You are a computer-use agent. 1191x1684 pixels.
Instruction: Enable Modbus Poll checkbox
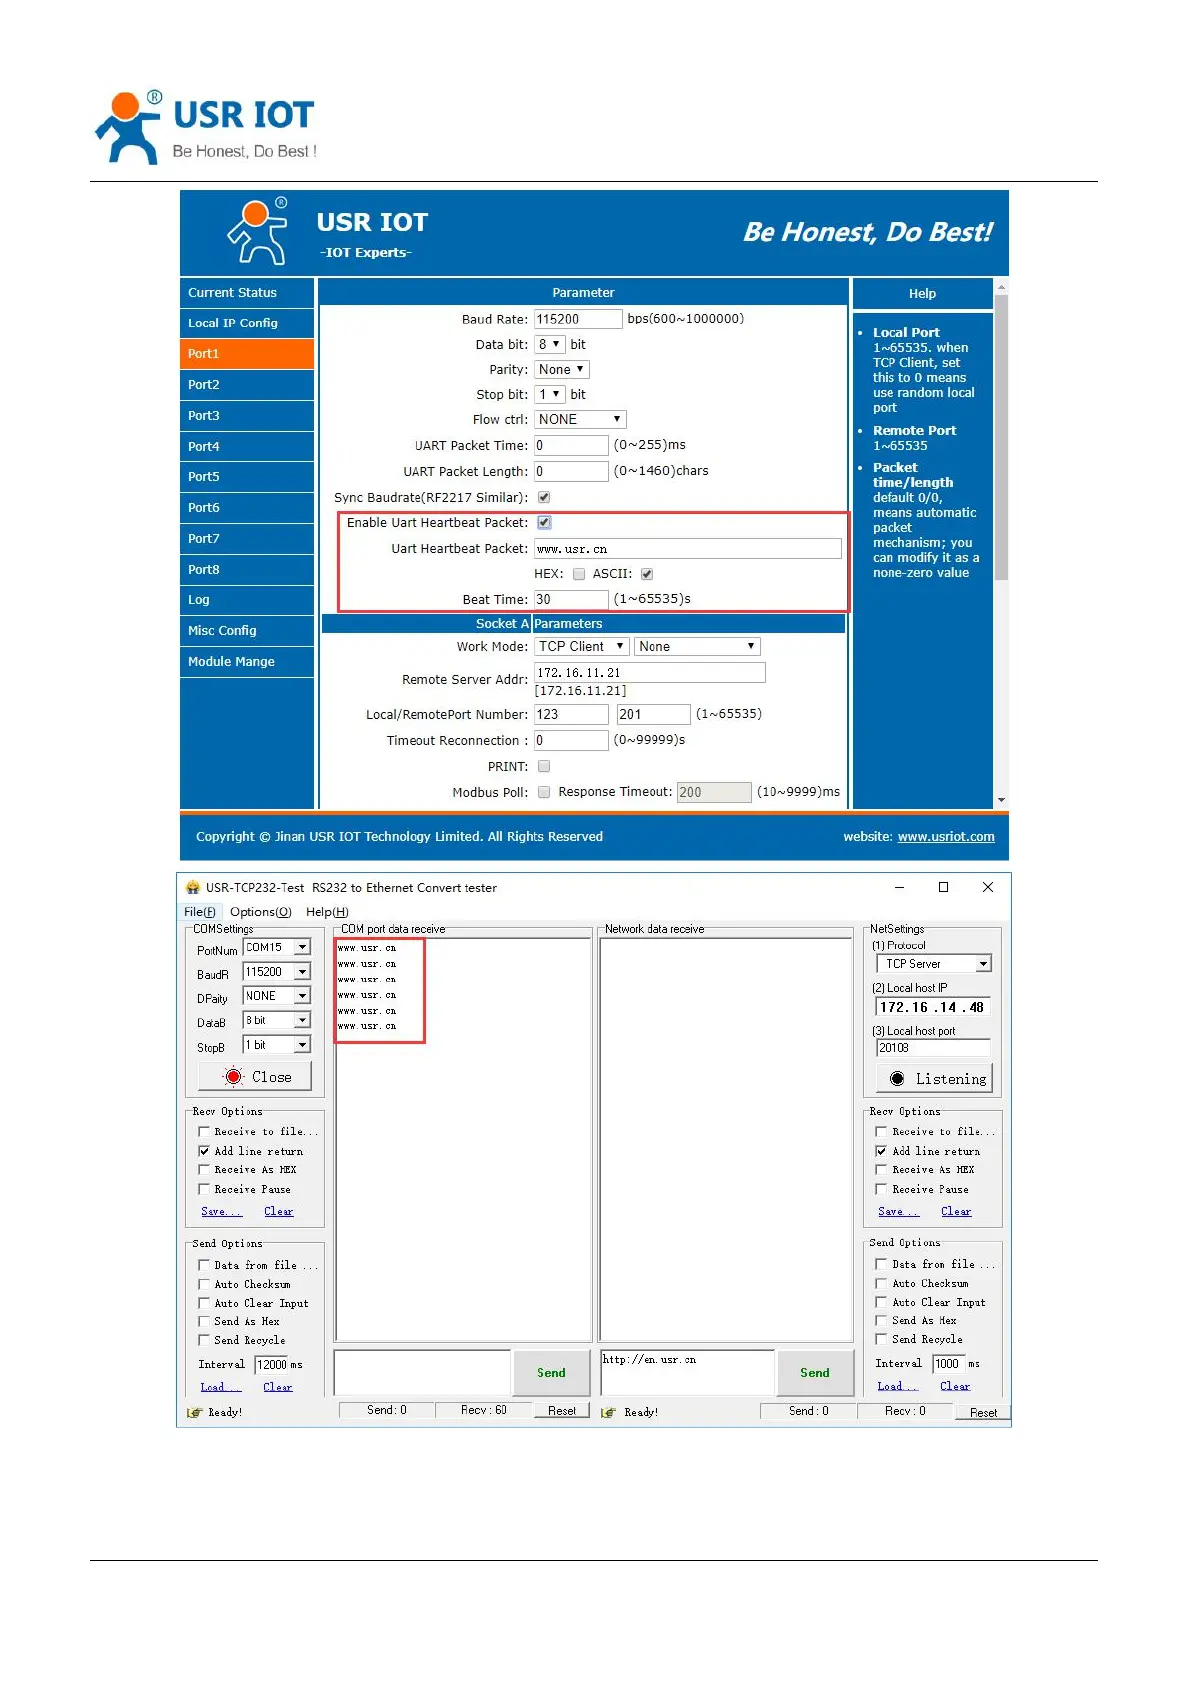(544, 792)
